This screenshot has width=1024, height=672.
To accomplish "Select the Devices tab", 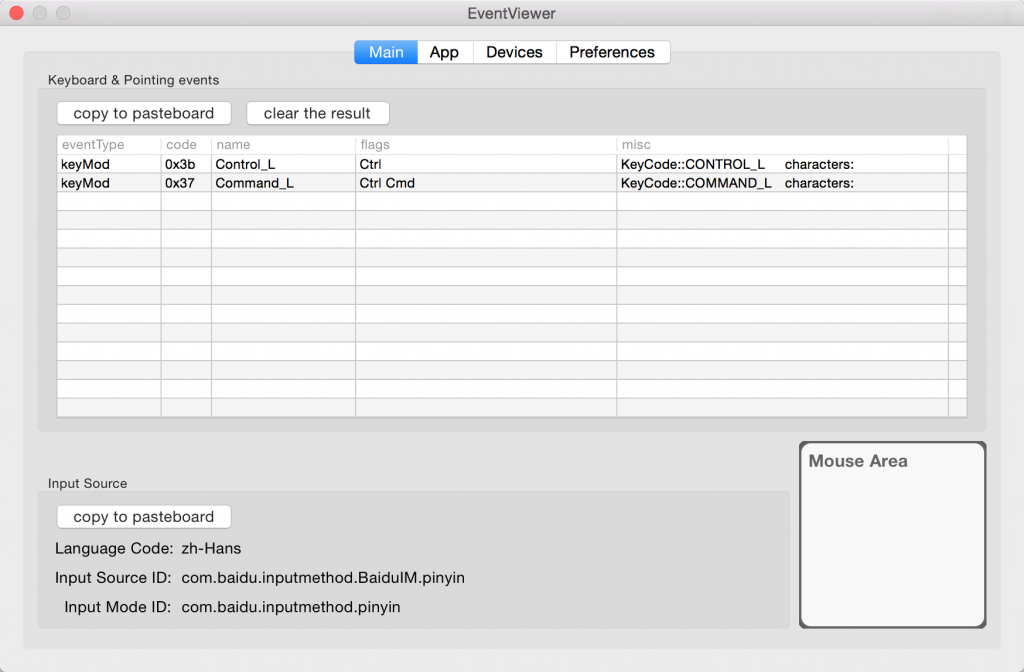I will click(514, 52).
